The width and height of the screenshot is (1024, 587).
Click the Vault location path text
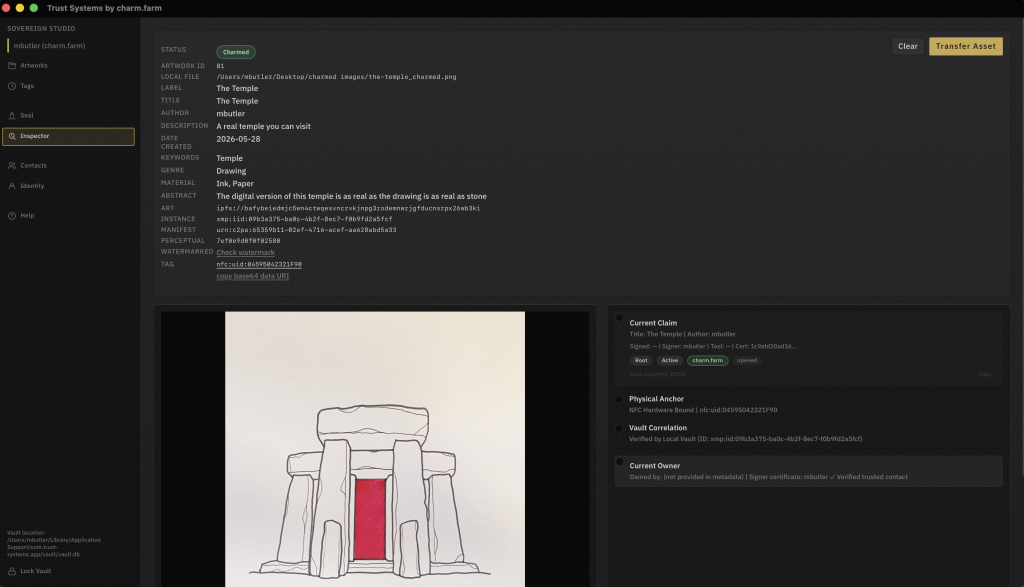click(54, 544)
